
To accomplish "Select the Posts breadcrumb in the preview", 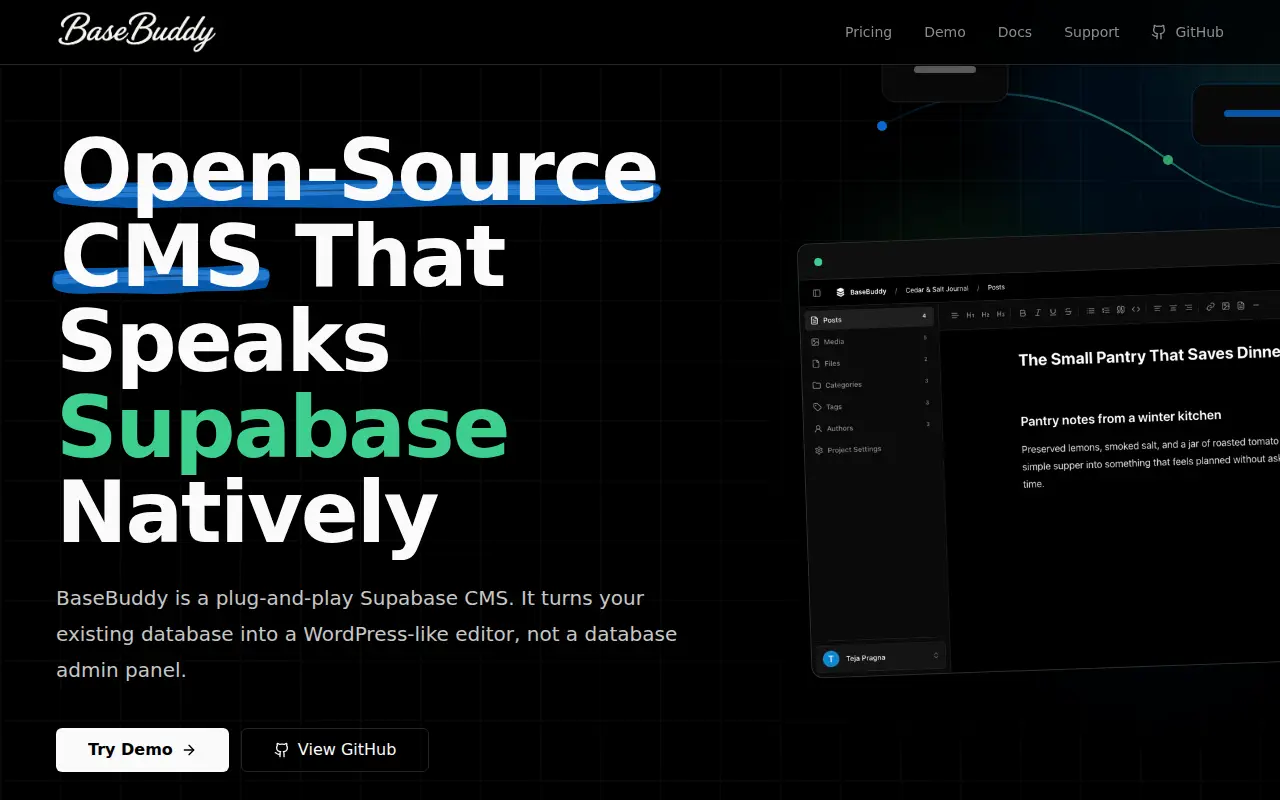I will click(996, 288).
